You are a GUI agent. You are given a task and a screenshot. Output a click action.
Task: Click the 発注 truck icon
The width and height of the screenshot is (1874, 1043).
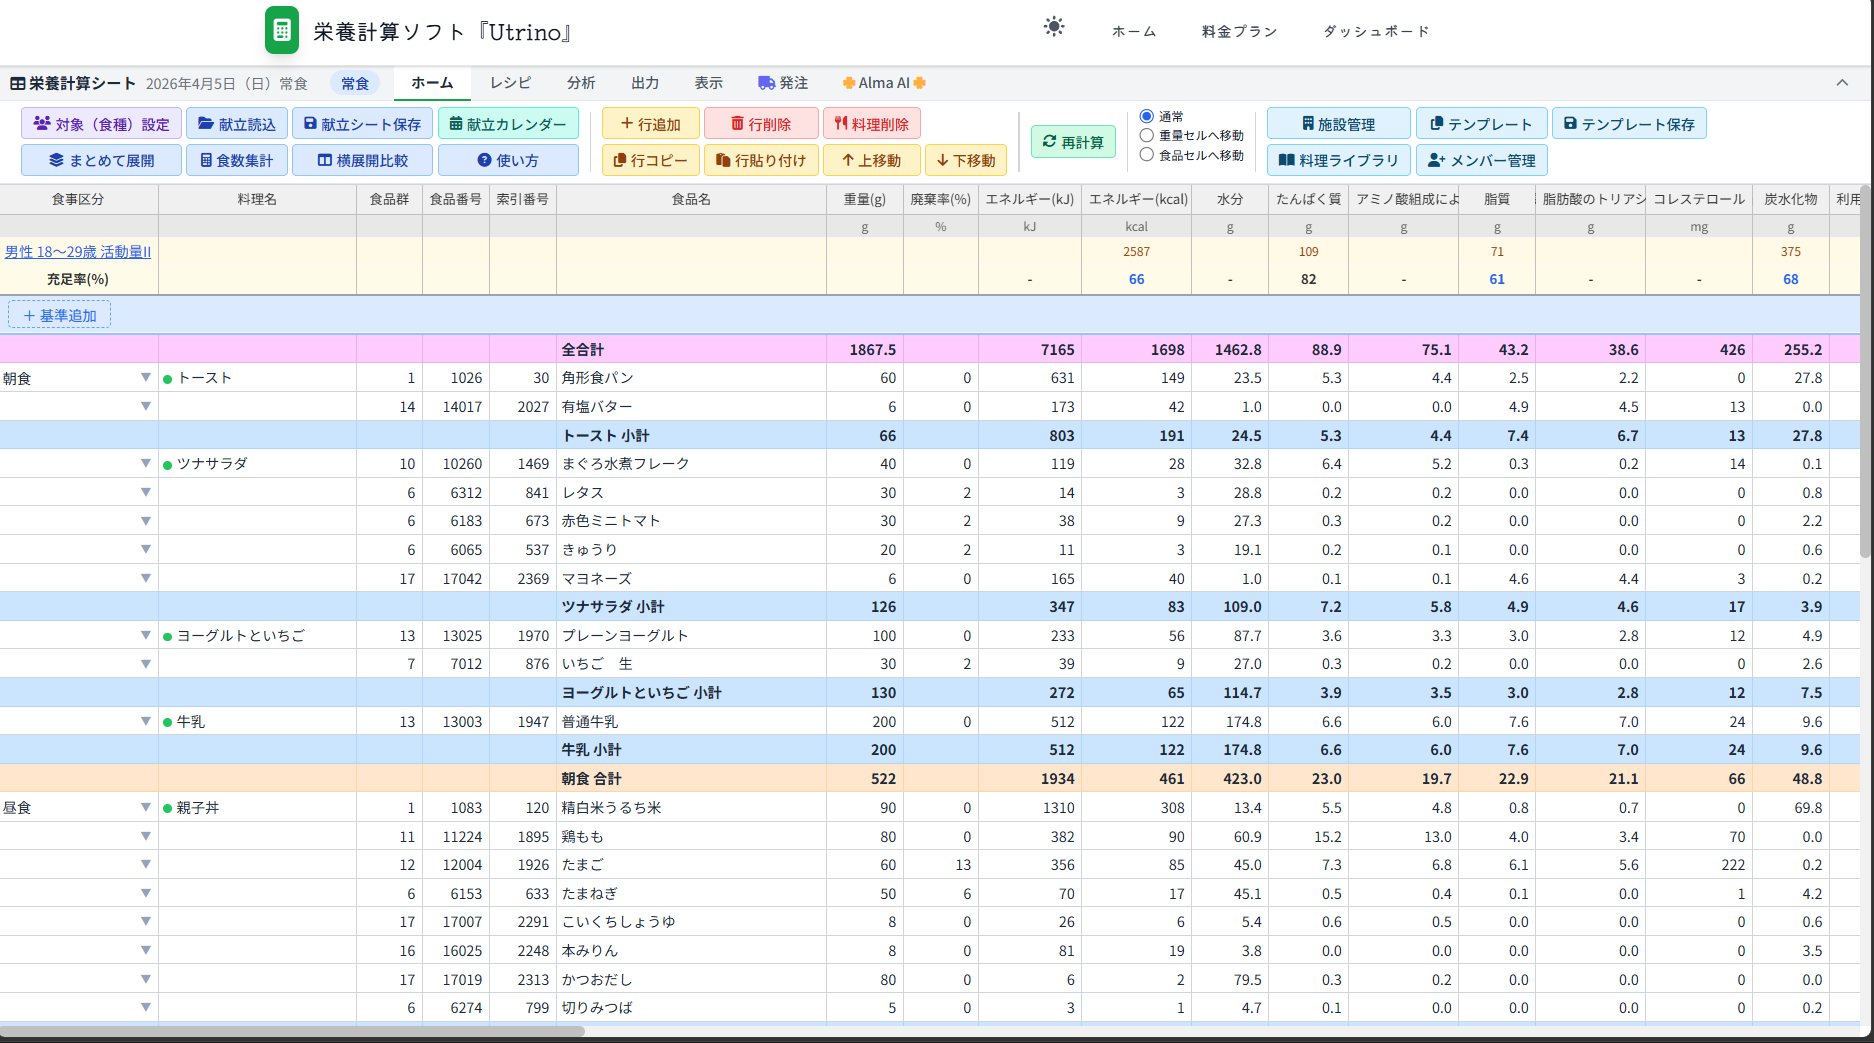pyautogui.click(x=766, y=83)
